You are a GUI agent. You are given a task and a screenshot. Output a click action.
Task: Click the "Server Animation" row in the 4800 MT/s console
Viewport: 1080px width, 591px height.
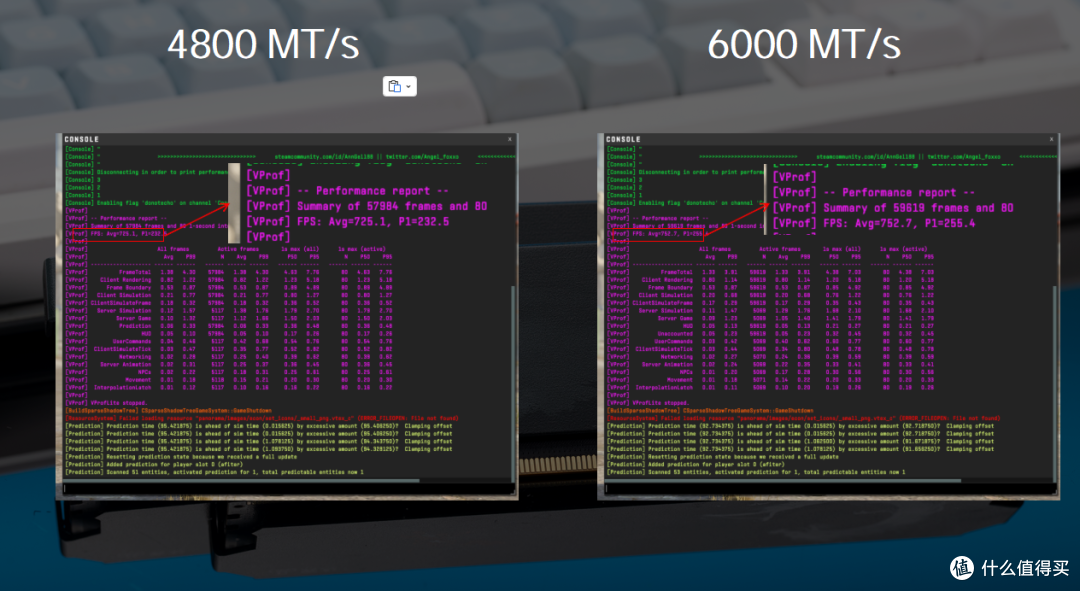[229, 364]
